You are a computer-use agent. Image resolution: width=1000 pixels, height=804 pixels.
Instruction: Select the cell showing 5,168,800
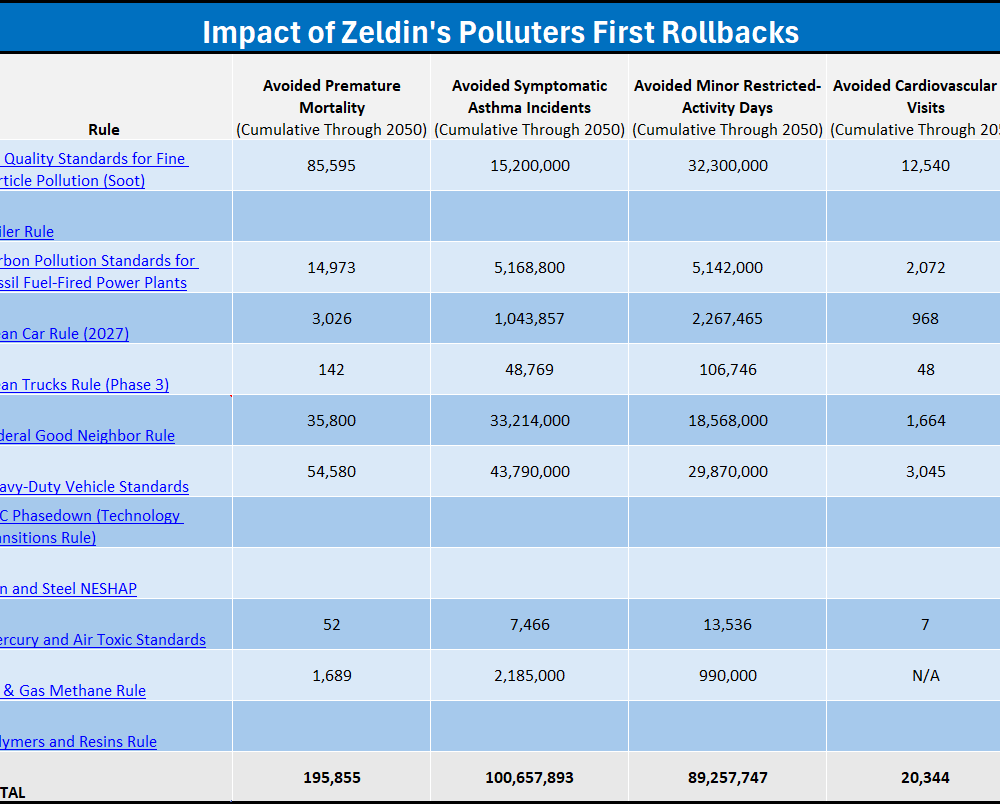click(x=529, y=267)
